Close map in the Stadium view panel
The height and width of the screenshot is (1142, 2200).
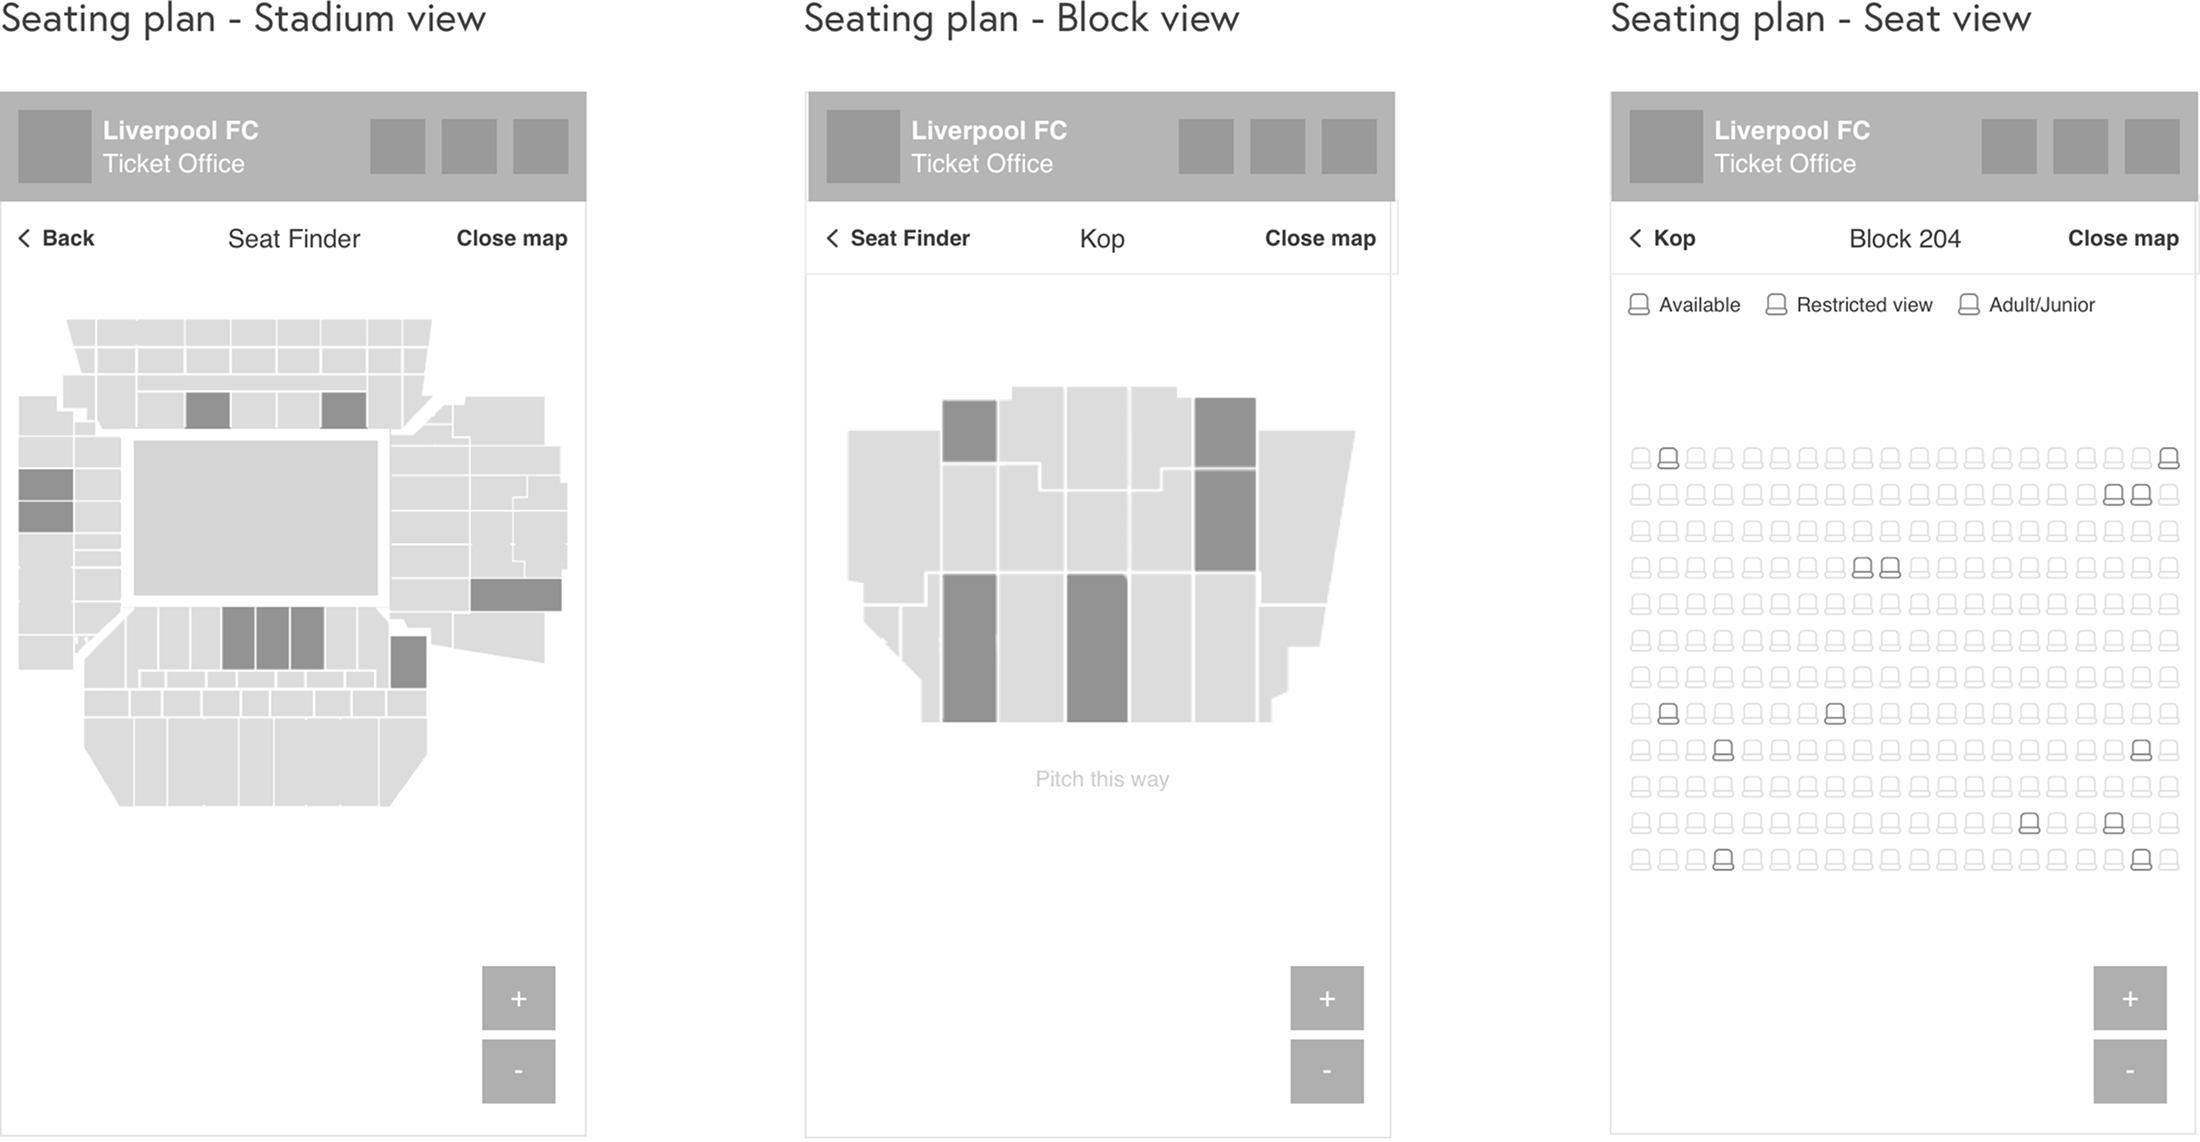pyautogui.click(x=511, y=238)
